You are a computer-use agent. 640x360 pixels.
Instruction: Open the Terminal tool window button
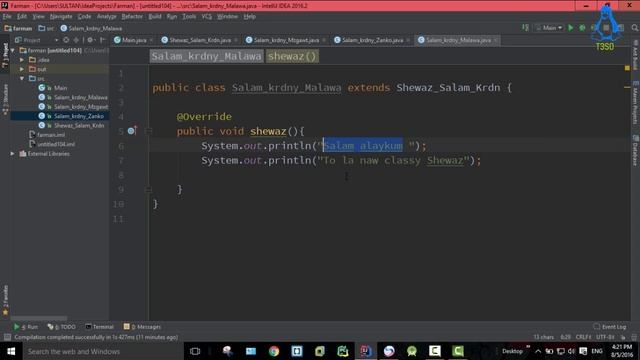click(x=100, y=327)
